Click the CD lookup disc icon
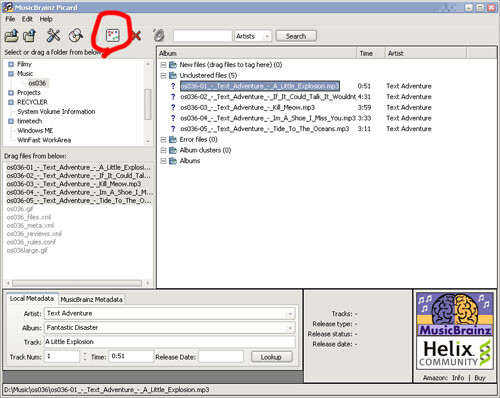 tap(76, 36)
